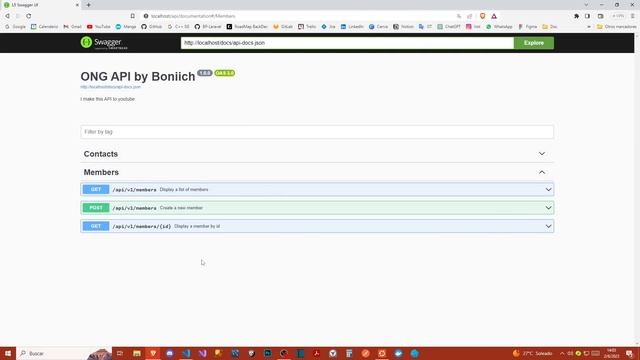Click the Swagger logo in the header

pyautogui.click(x=104, y=43)
